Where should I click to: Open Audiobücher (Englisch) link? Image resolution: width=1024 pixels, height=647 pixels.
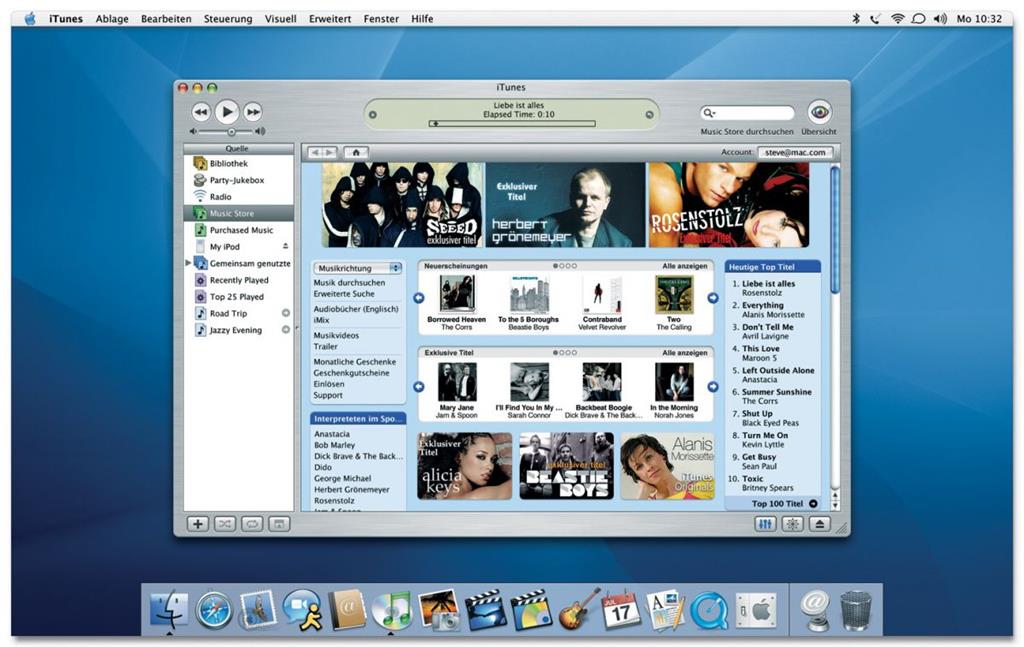pos(356,309)
